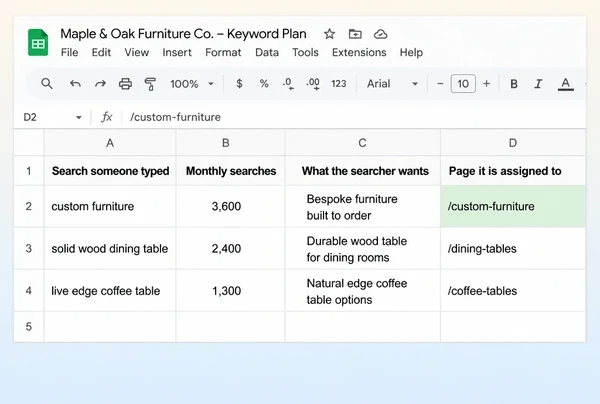
Task: Toggle bold formatting
Action: pyautogui.click(x=514, y=84)
